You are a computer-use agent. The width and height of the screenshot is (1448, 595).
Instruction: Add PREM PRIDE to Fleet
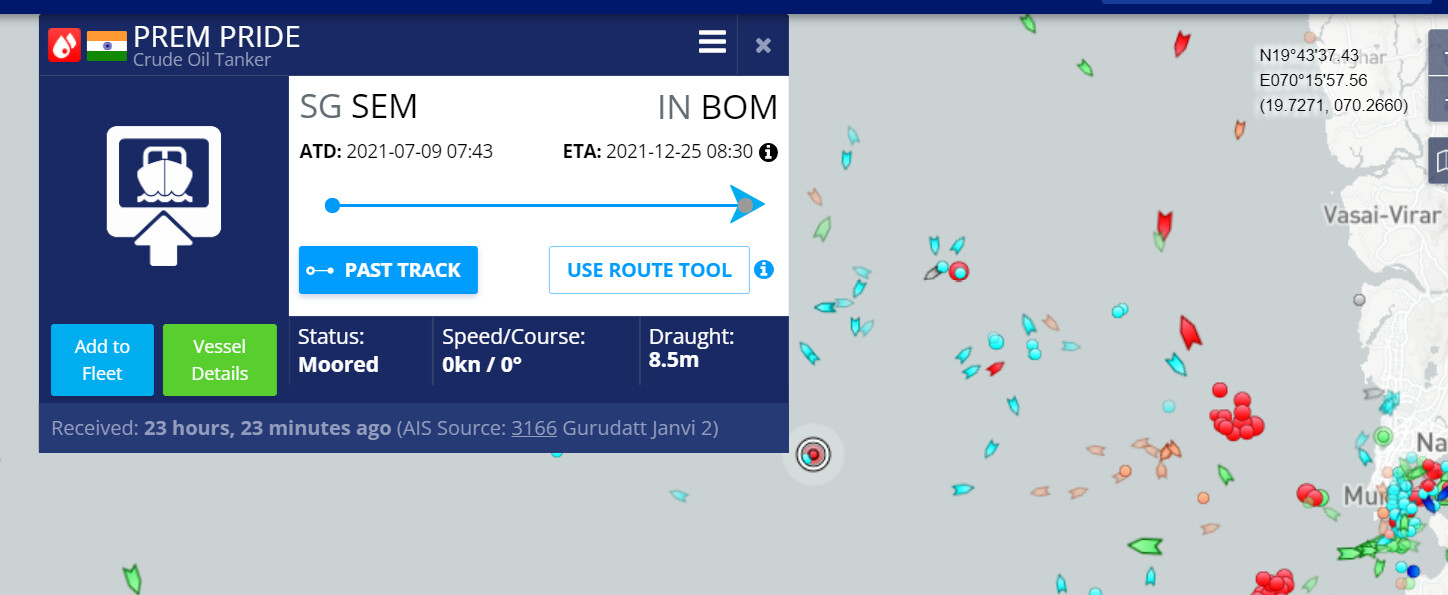point(102,360)
